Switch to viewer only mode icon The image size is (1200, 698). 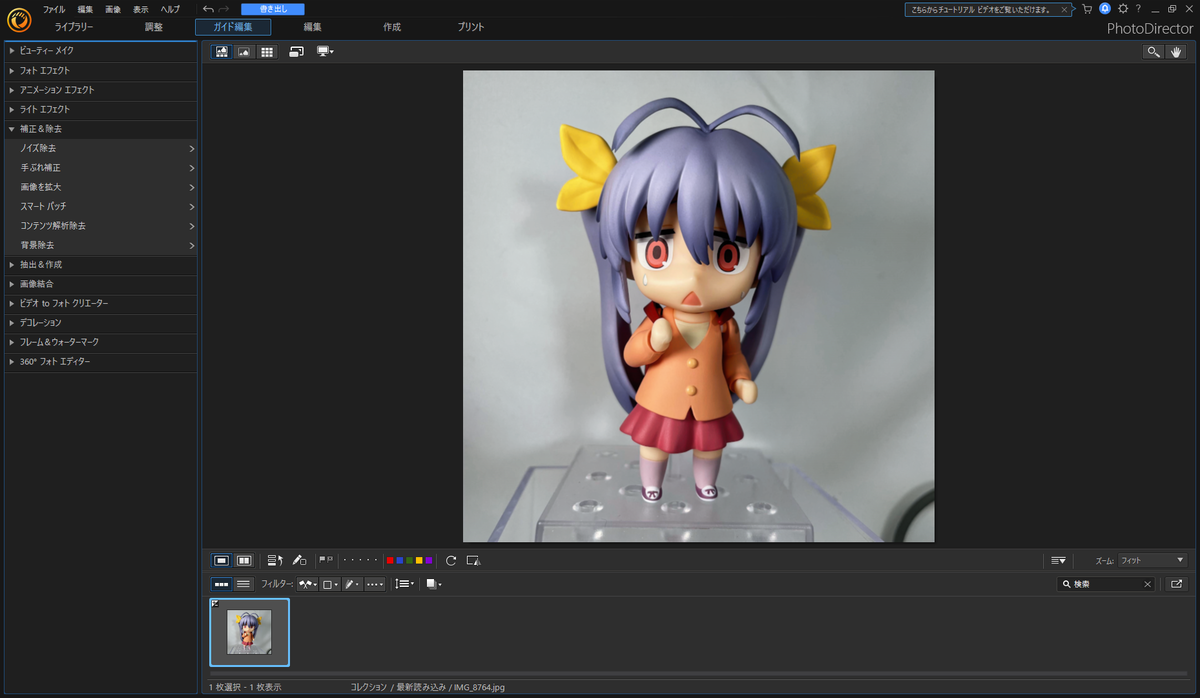244,51
